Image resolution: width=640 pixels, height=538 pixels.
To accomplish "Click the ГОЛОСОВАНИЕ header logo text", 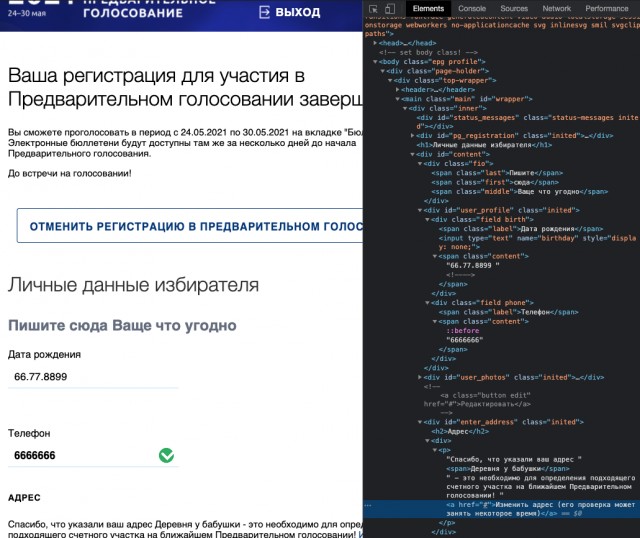I will coord(133,13).
